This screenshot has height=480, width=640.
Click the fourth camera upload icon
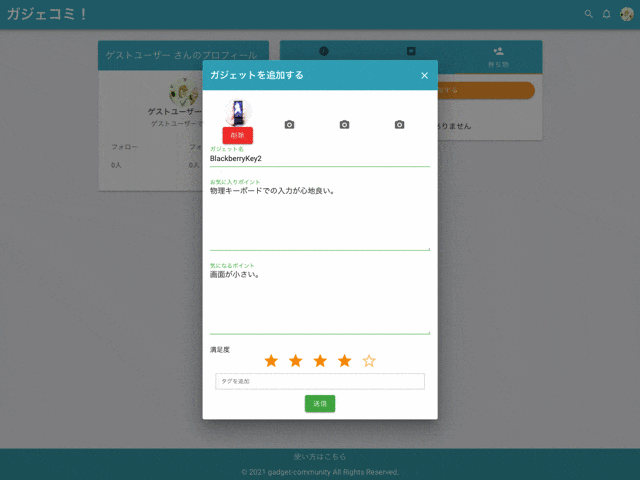pyautogui.click(x=400, y=124)
